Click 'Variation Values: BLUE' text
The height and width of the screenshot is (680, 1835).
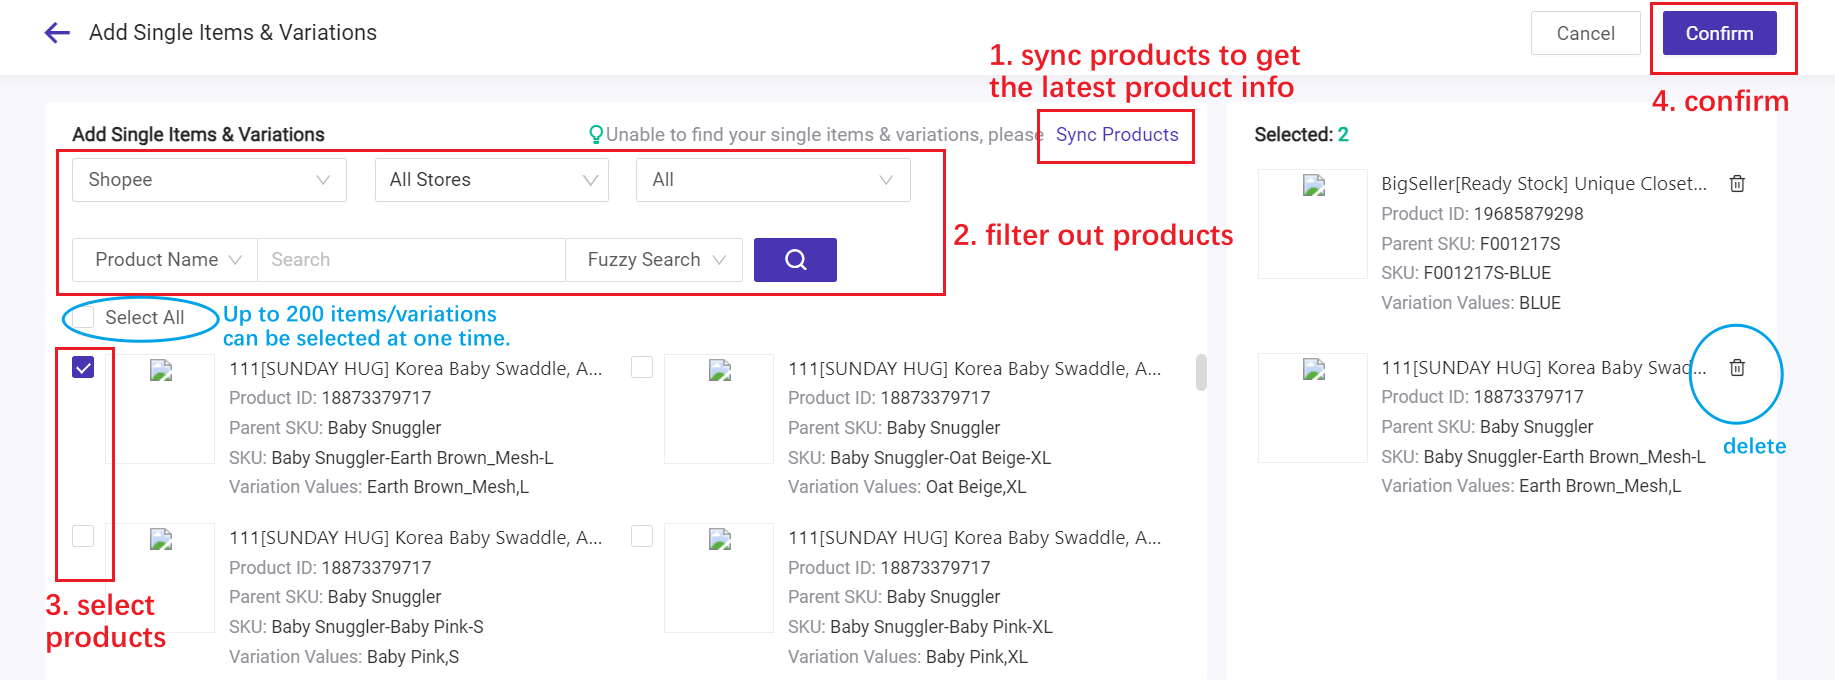click(x=1471, y=303)
